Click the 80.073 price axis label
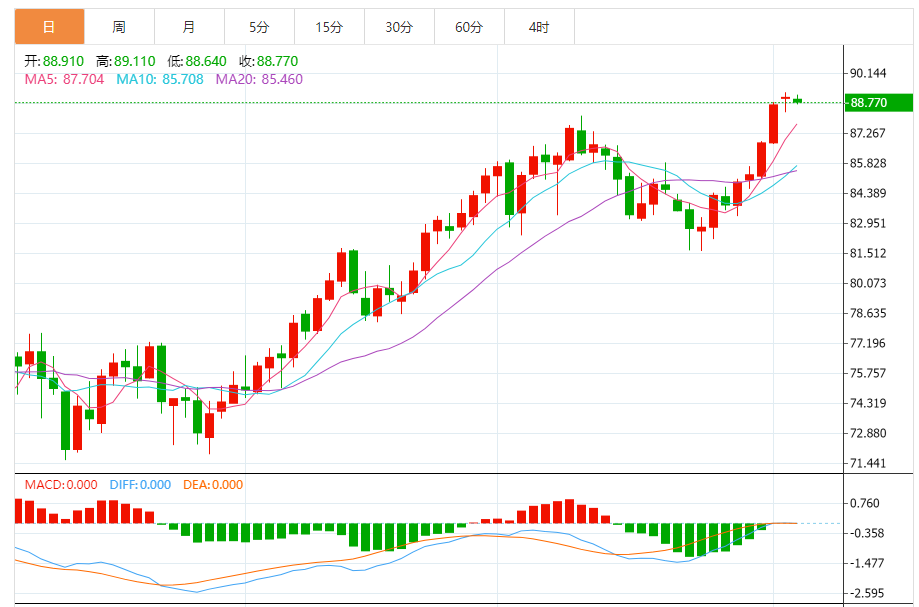 click(868, 283)
